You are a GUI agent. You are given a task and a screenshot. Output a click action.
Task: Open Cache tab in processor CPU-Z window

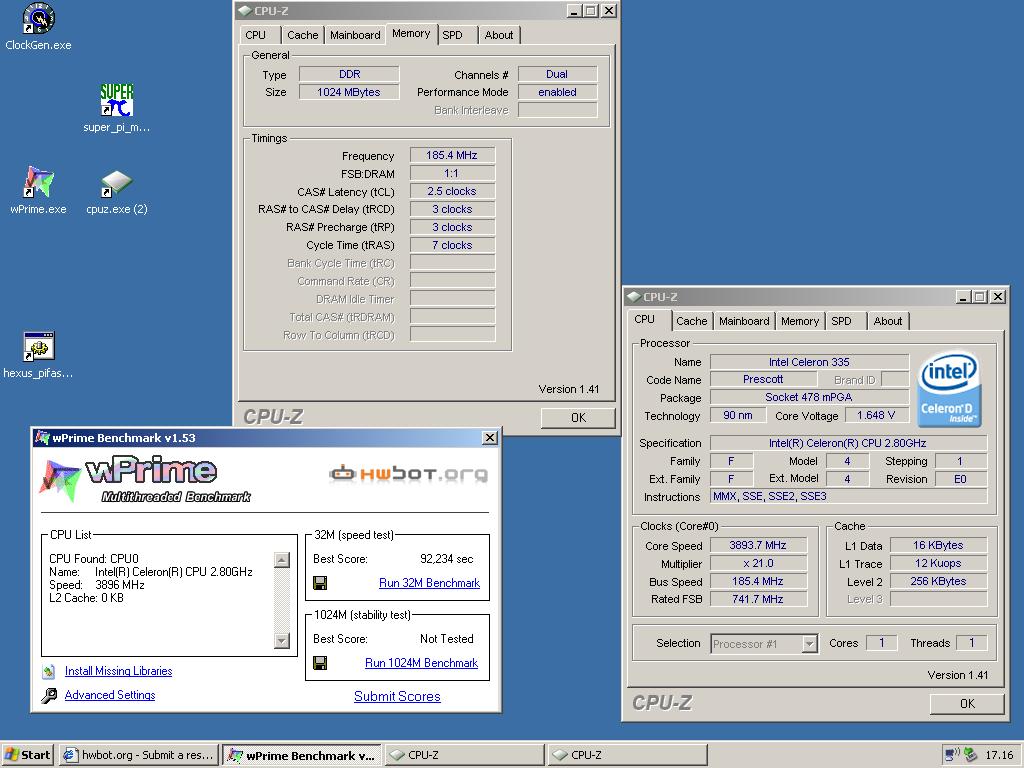pos(692,321)
